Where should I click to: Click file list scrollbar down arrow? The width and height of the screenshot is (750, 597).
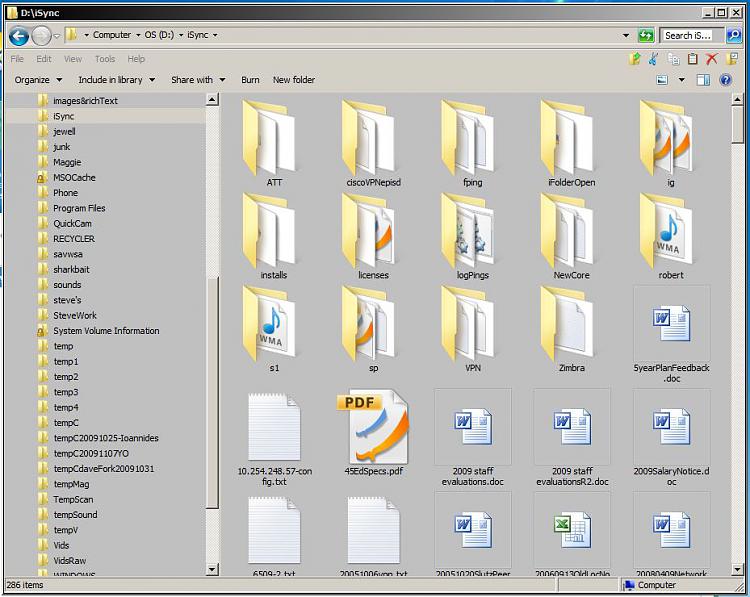737,569
